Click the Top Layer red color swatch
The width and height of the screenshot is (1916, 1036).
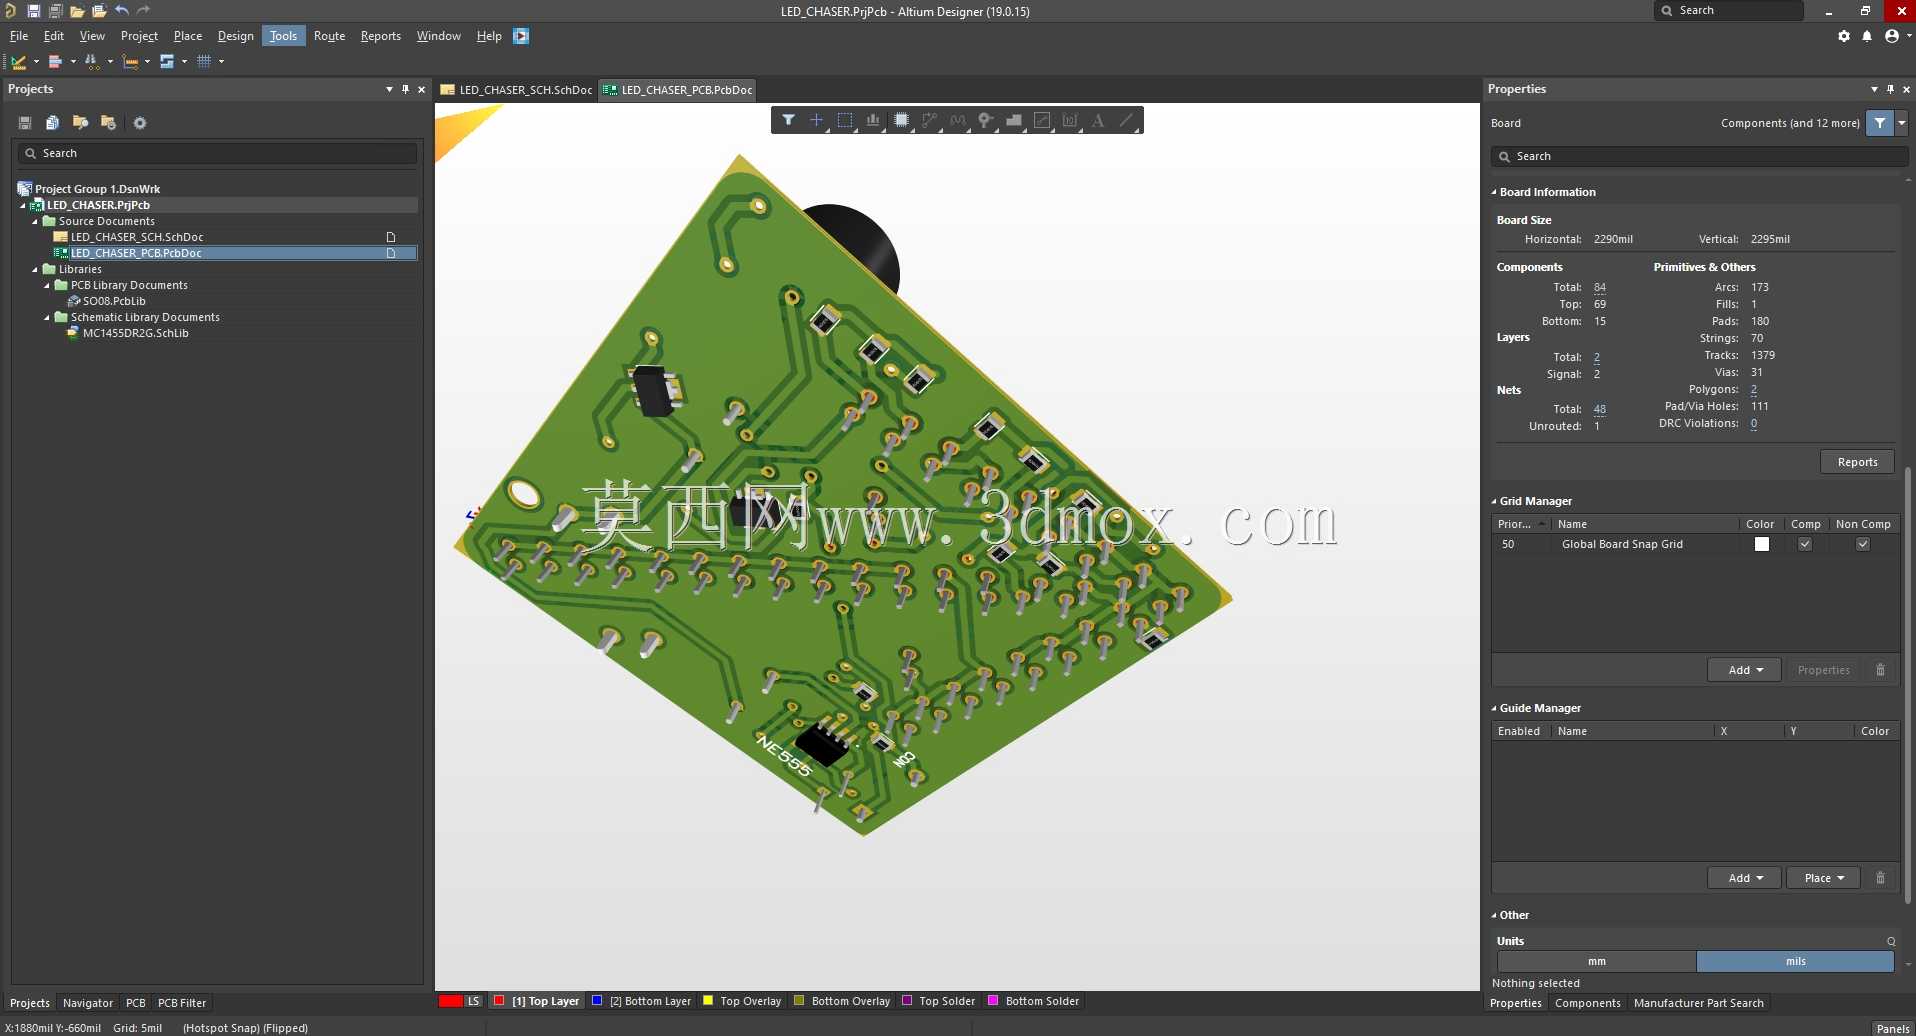(x=499, y=1001)
